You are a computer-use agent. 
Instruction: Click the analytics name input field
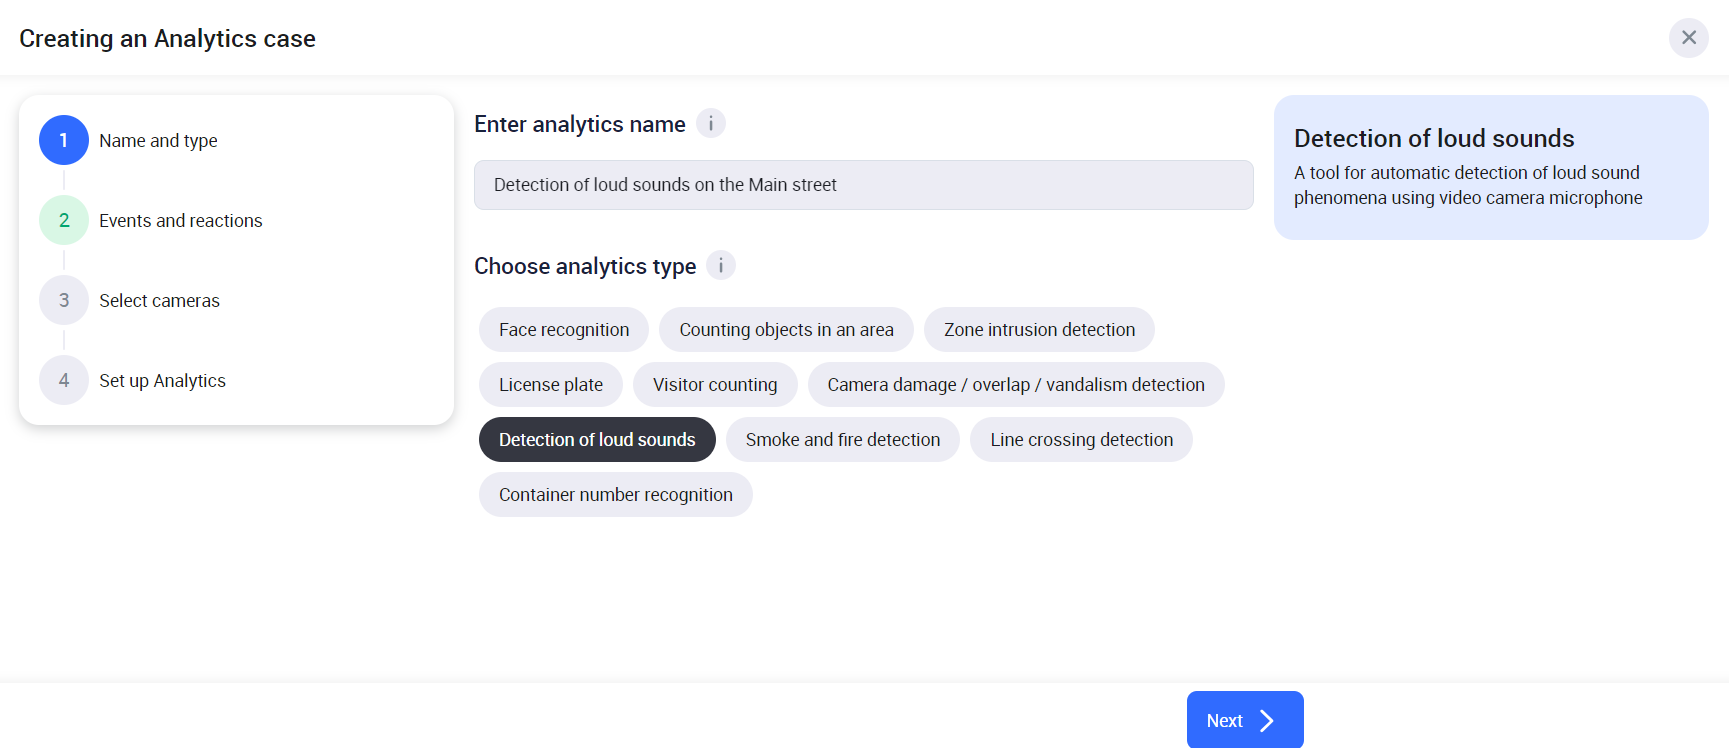pos(863,185)
